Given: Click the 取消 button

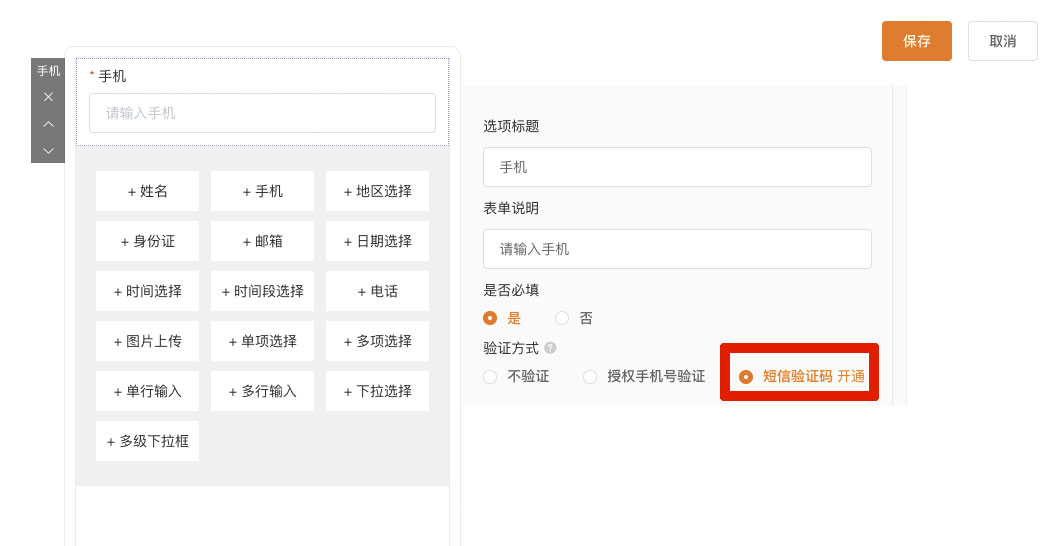Looking at the screenshot, I should pyautogui.click(x=1002, y=41).
